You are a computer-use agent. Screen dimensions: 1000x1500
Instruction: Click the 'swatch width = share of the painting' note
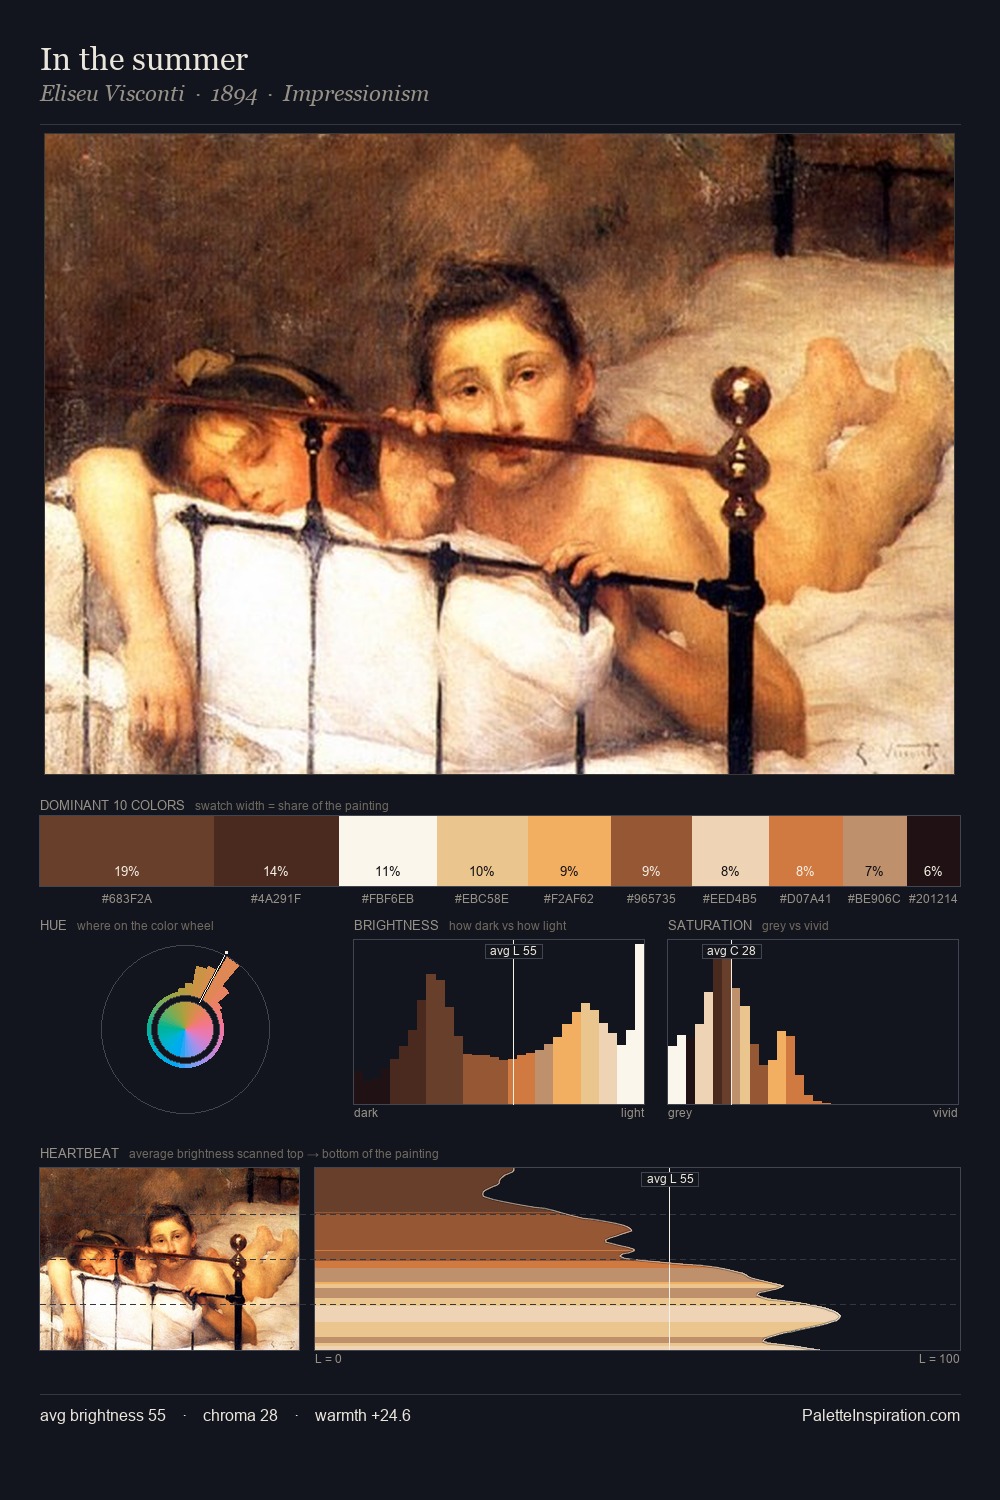click(292, 806)
